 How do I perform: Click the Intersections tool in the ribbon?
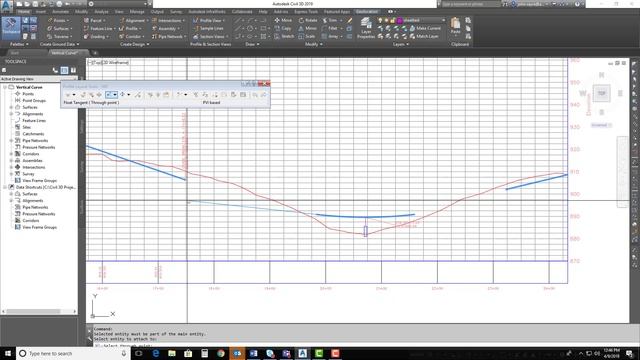point(168,20)
